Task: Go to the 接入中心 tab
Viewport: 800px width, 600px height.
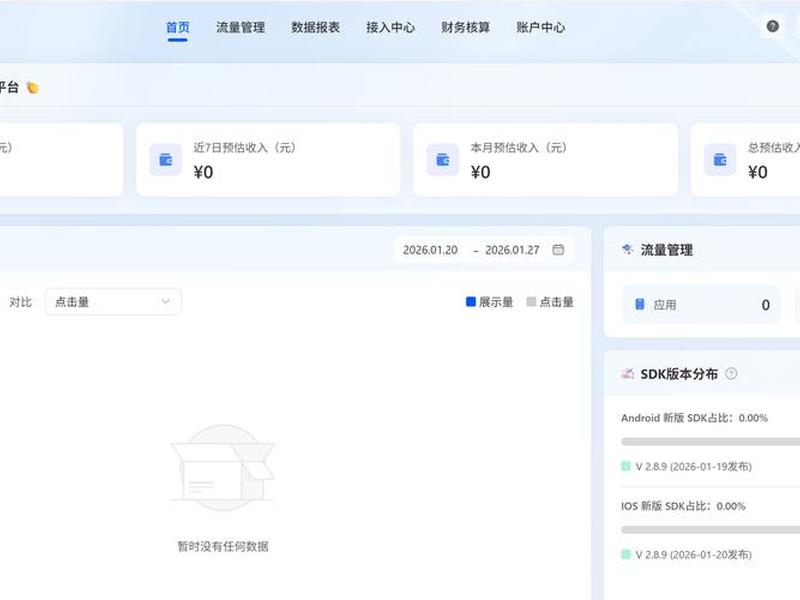Action: tap(390, 27)
